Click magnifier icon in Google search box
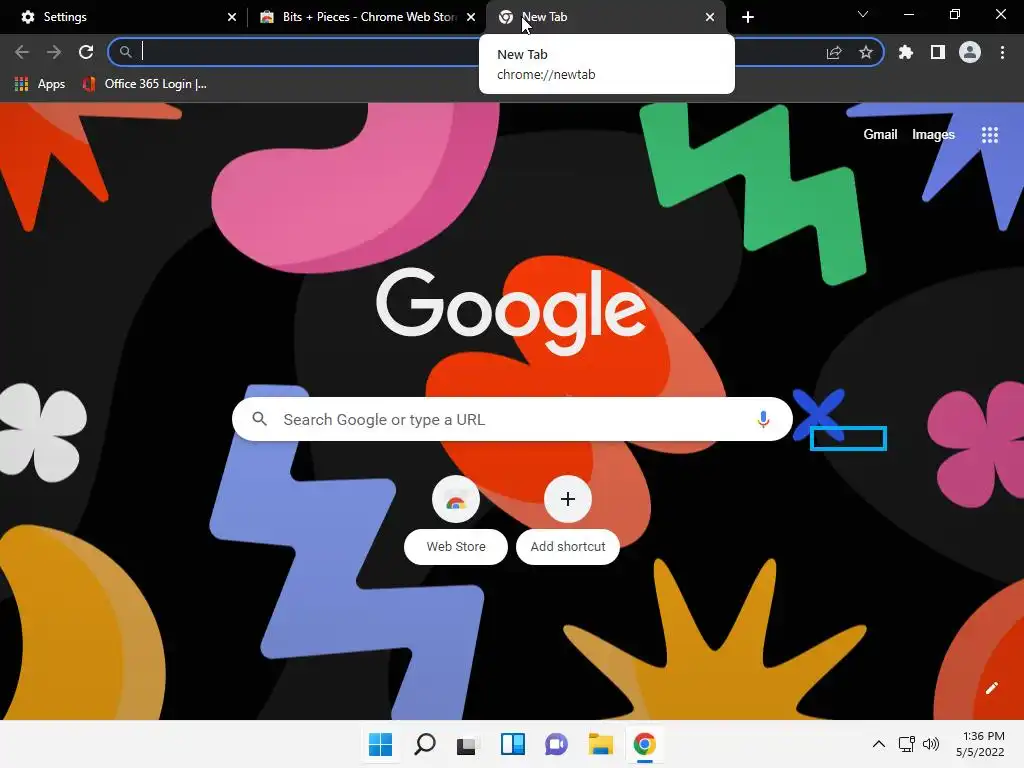1024x768 pixels. click(259, 419)
